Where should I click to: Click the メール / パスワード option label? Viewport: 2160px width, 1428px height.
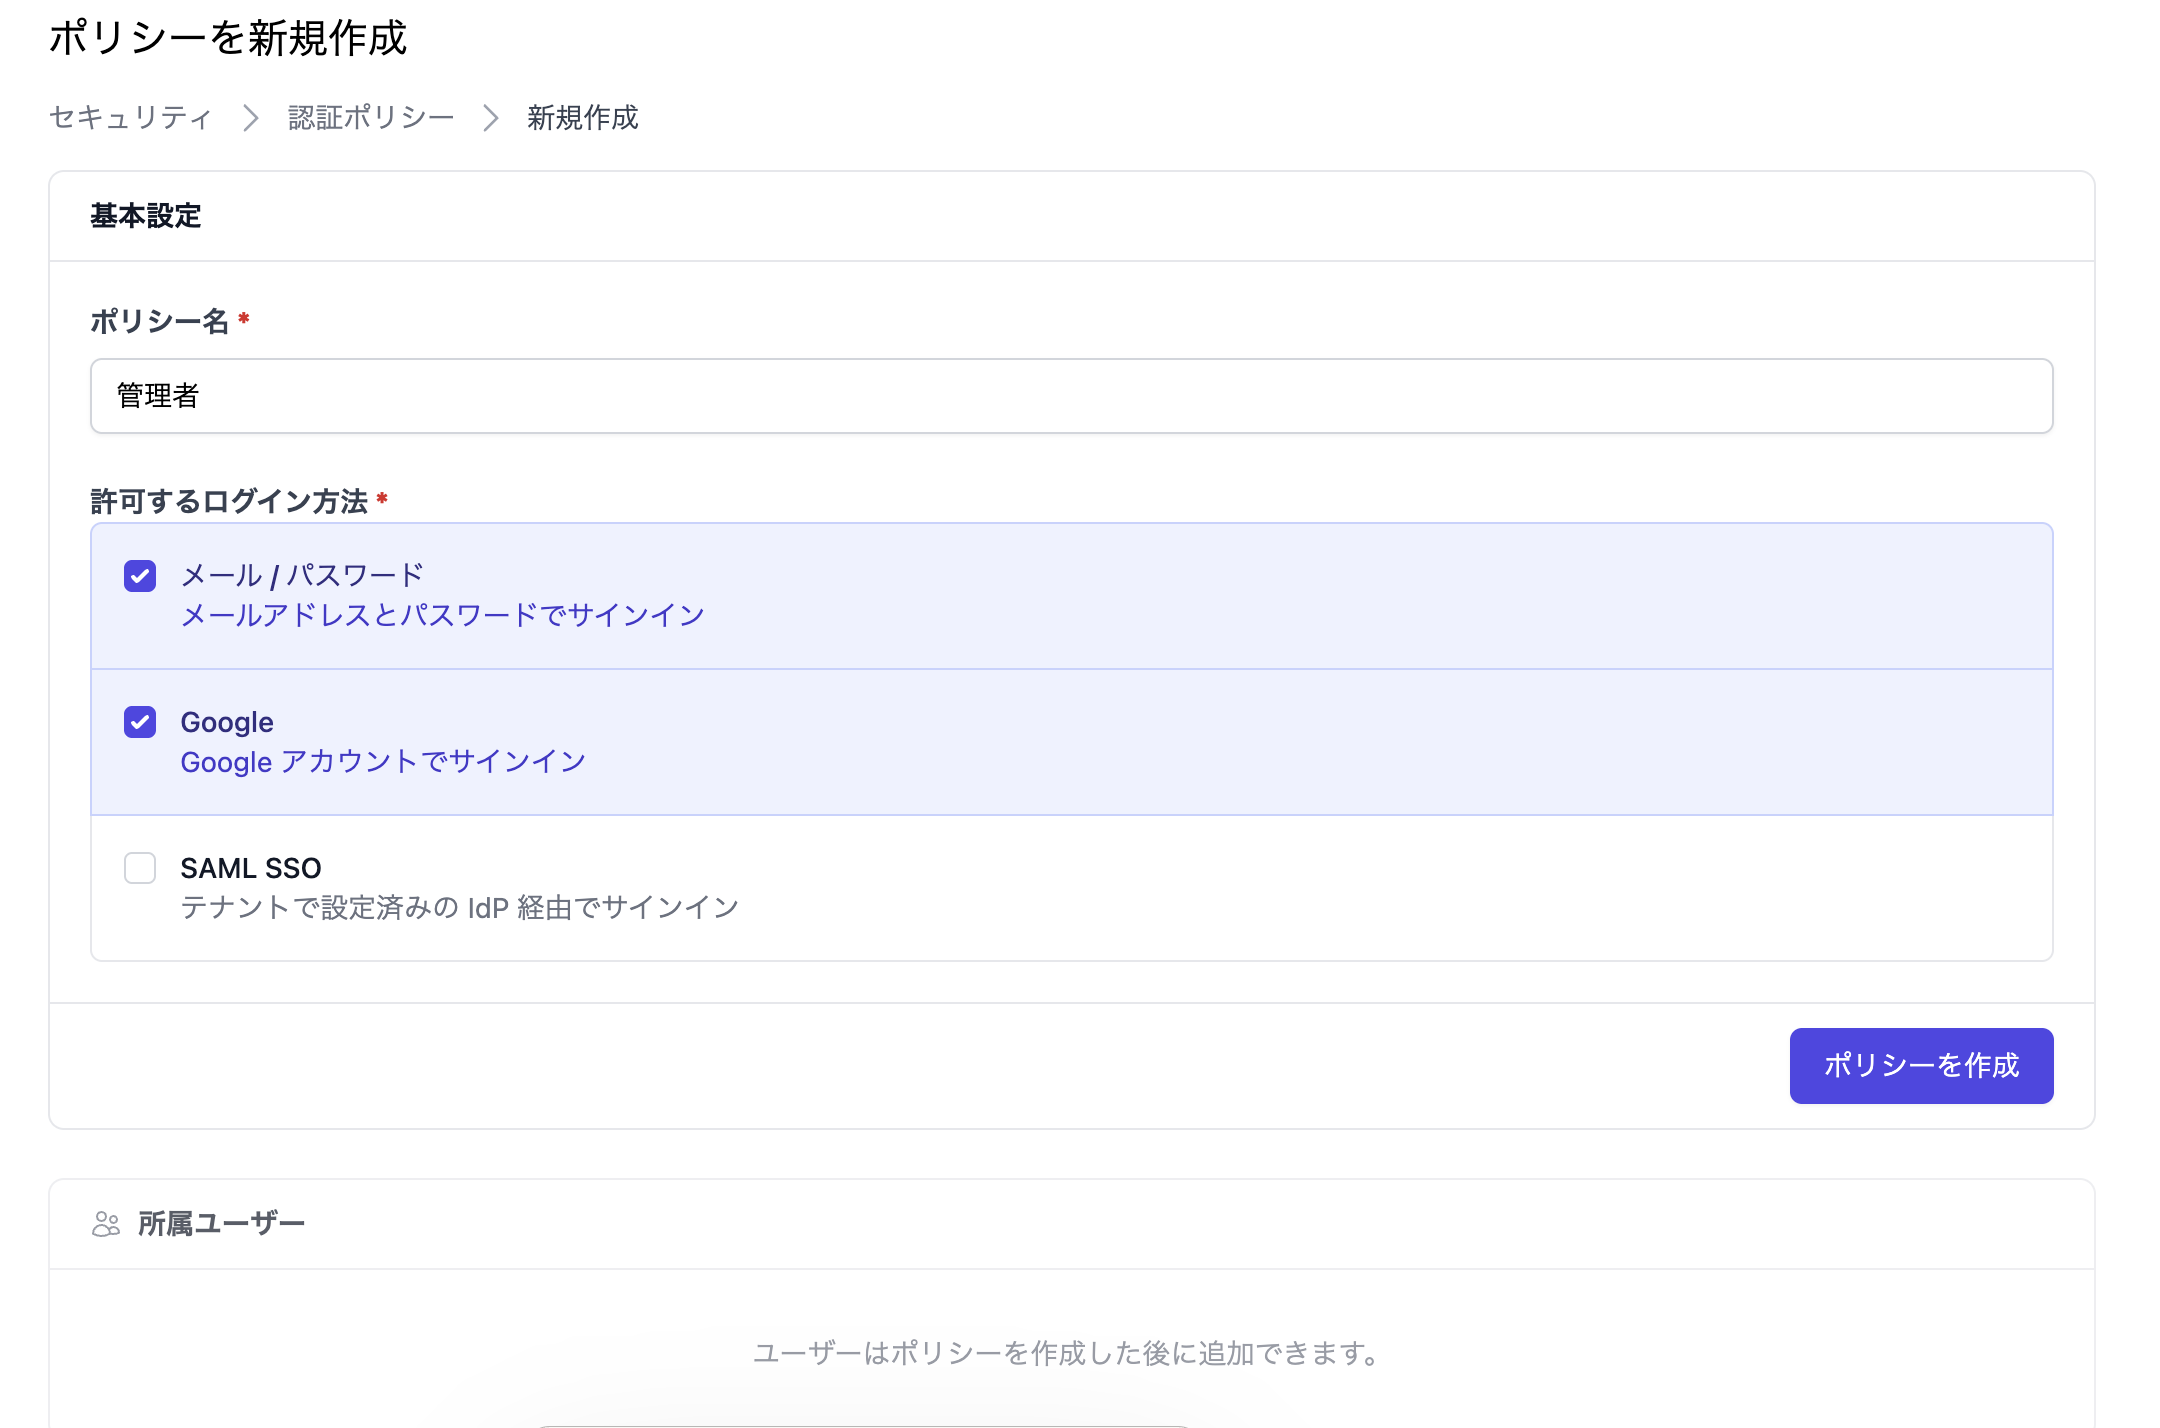click(x=302, y=575)
